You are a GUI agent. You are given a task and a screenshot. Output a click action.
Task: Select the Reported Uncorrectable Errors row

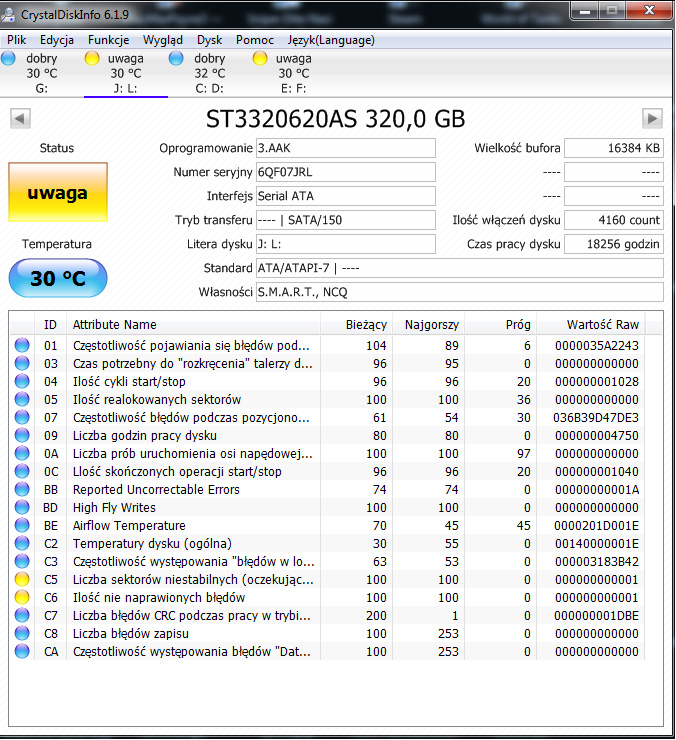[x=328, y=489]
